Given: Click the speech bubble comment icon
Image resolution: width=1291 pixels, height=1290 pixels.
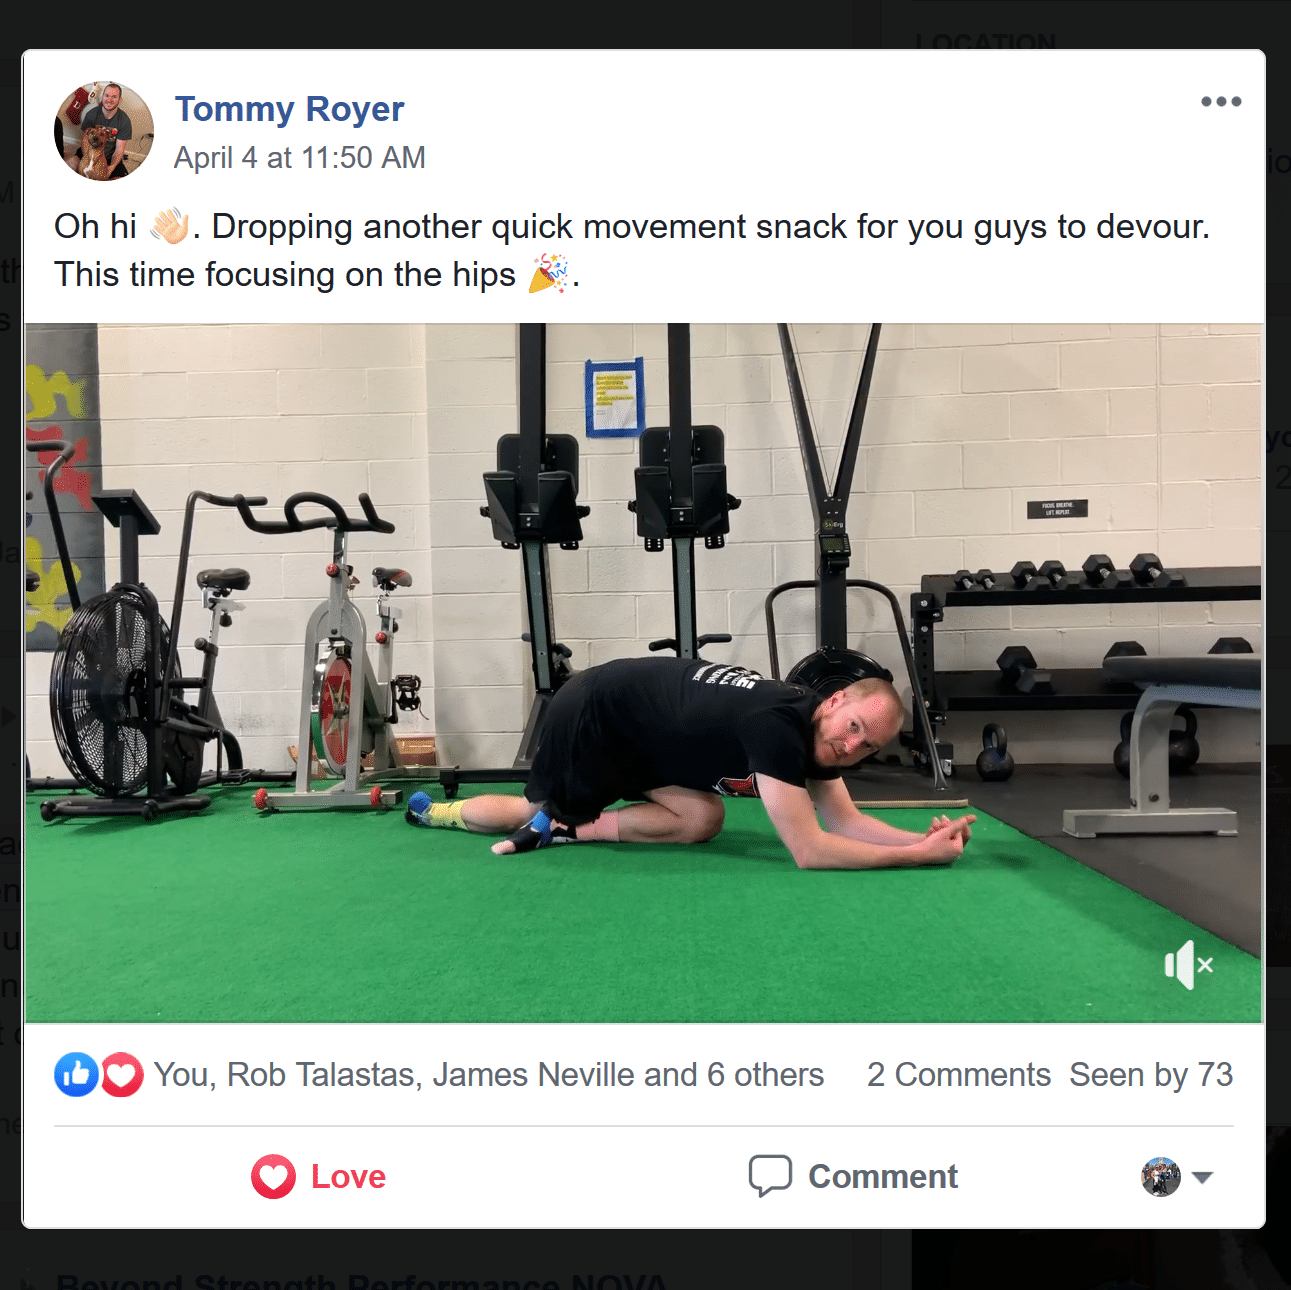Looking at the screenshot, I should [x=770, y=1176].
